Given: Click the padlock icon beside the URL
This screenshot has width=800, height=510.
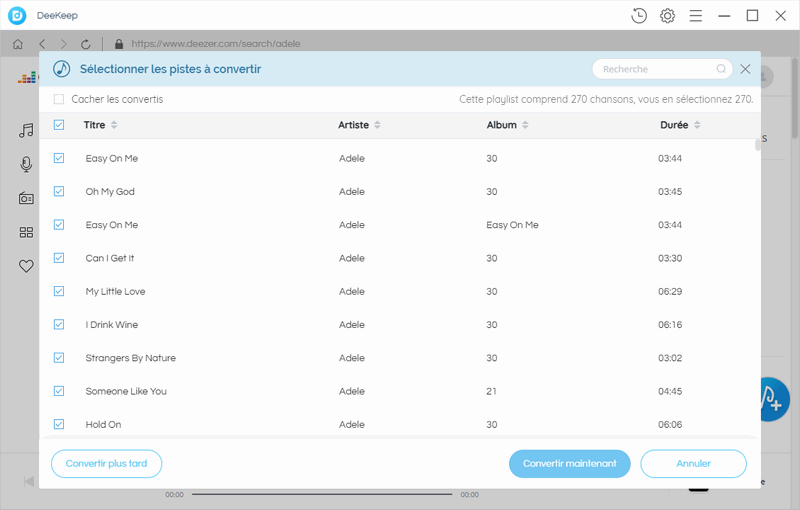Looking at the screenshot, I should [x=119, y=44].
